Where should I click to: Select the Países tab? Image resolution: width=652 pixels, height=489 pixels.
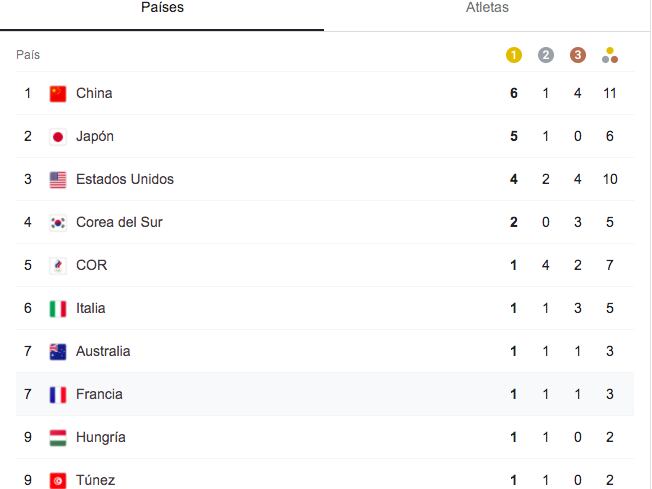[x=162, y=8]
